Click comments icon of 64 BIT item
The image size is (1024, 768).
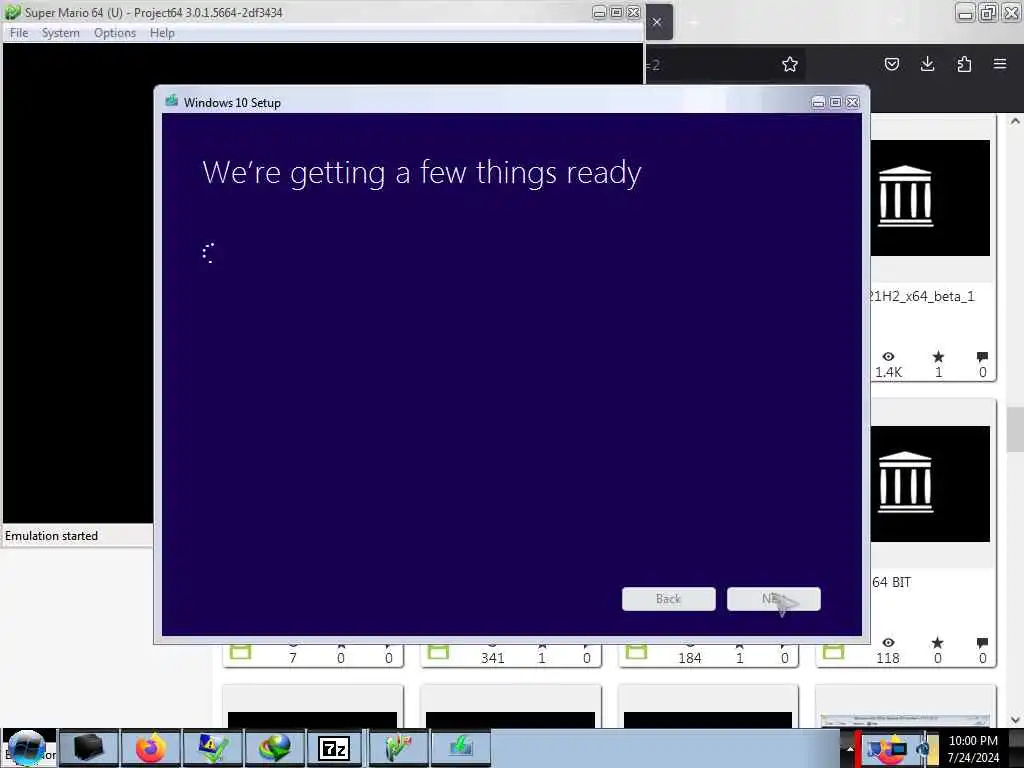(x=982, y=643)
